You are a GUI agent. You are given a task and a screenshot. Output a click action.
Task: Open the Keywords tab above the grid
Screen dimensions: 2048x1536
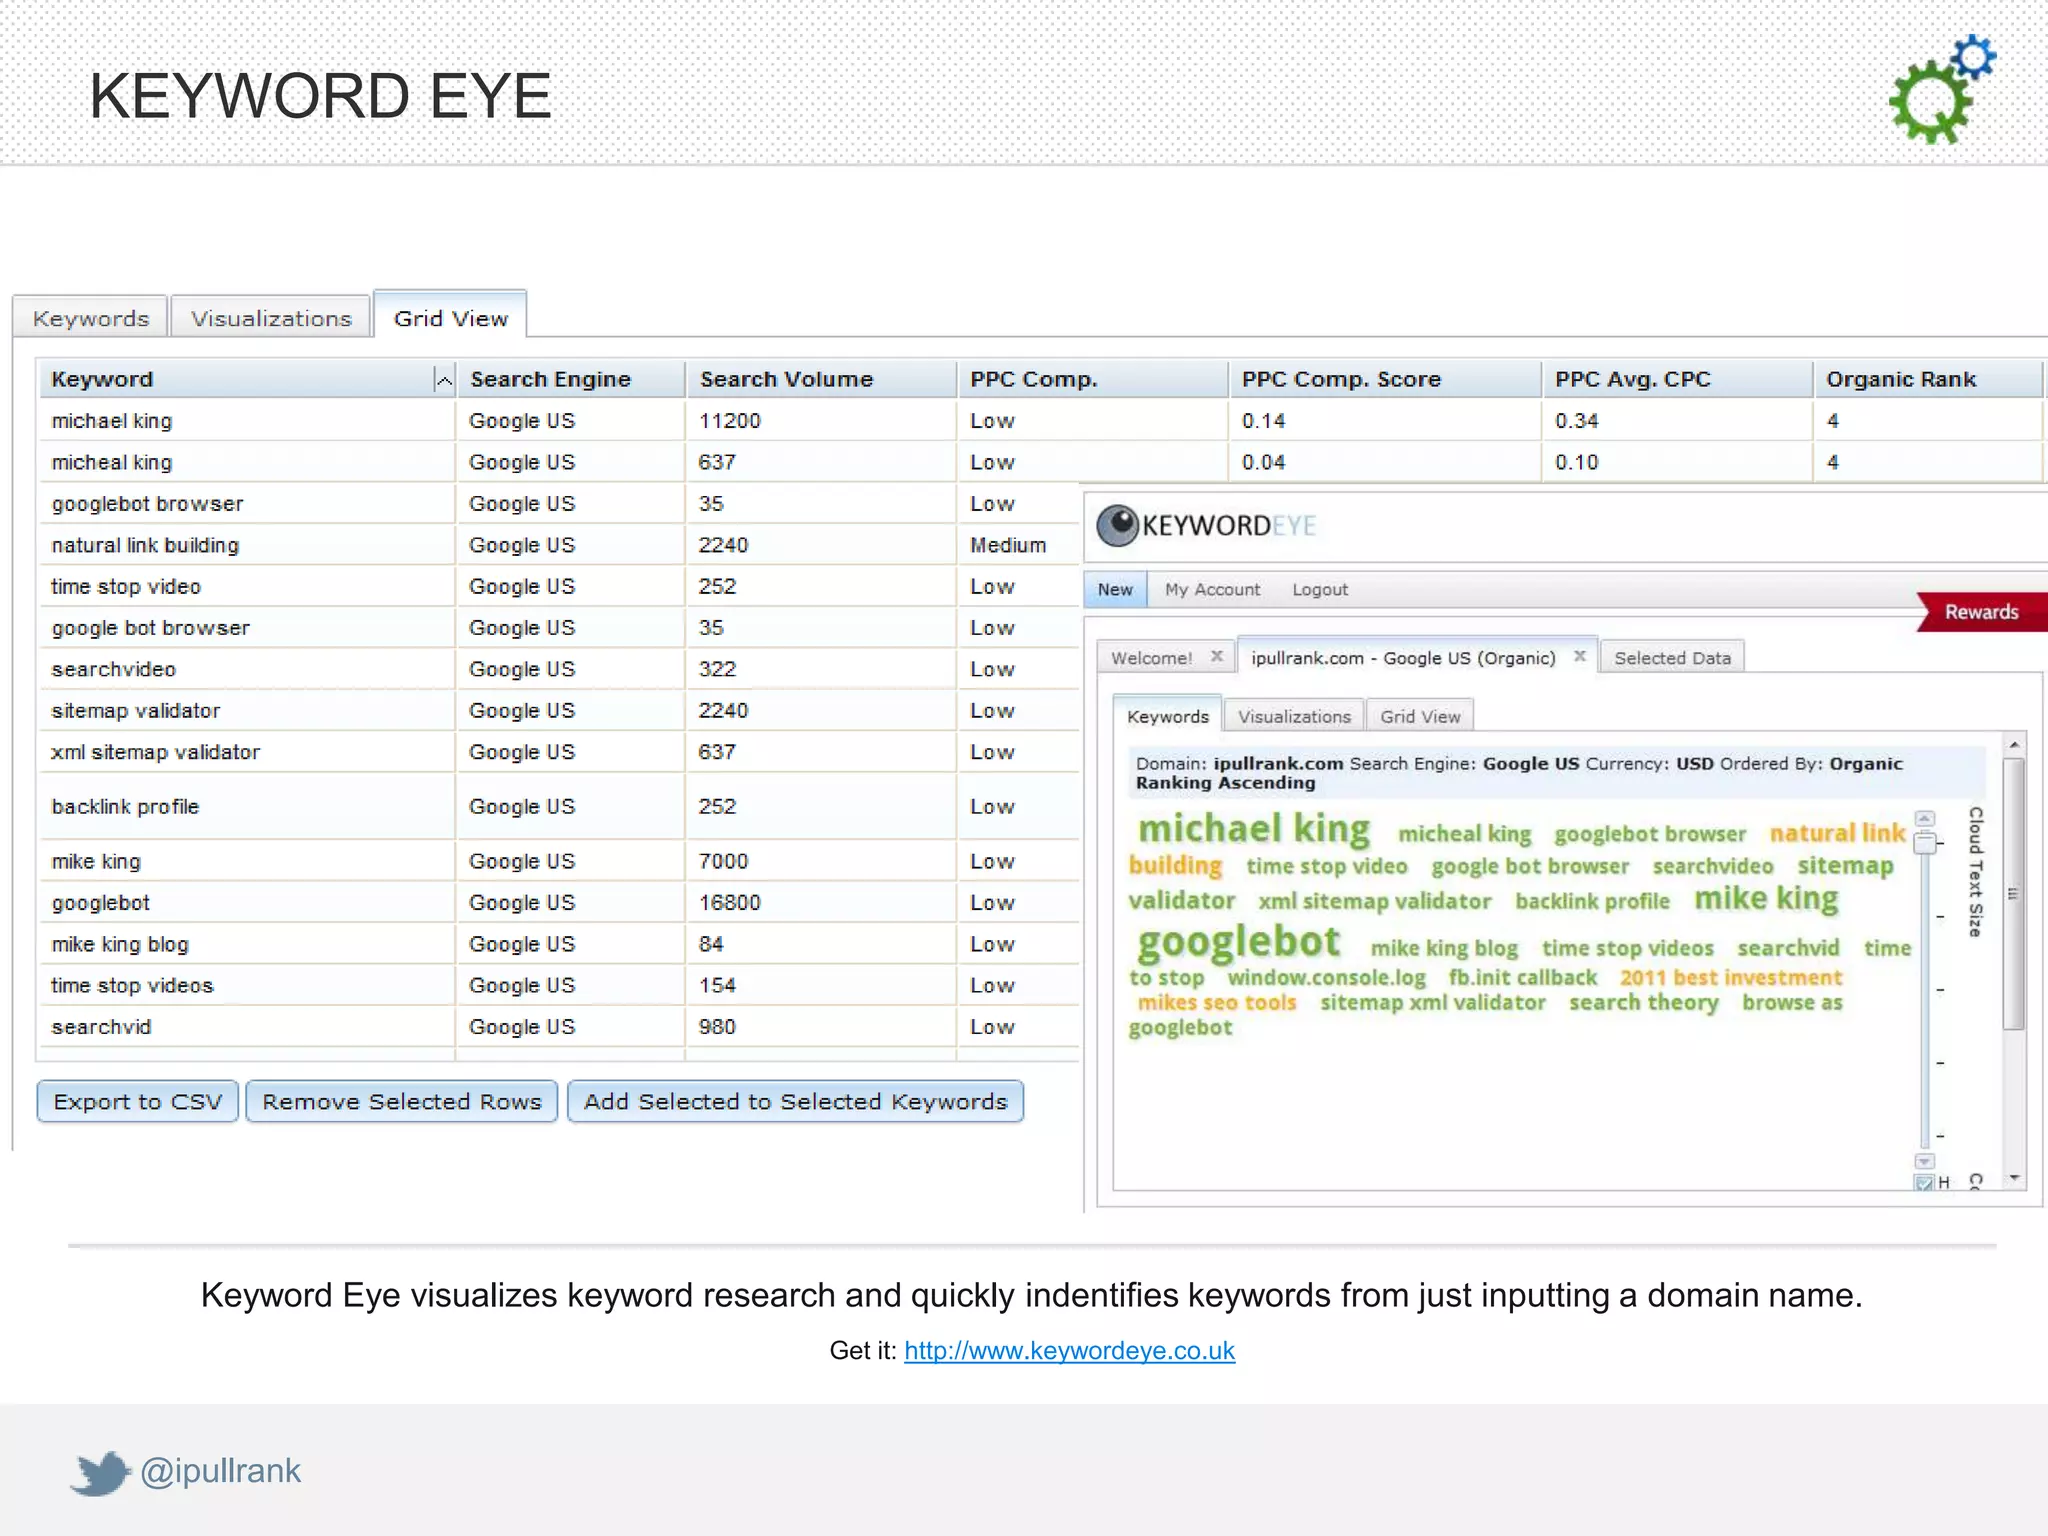coord(91,318)
